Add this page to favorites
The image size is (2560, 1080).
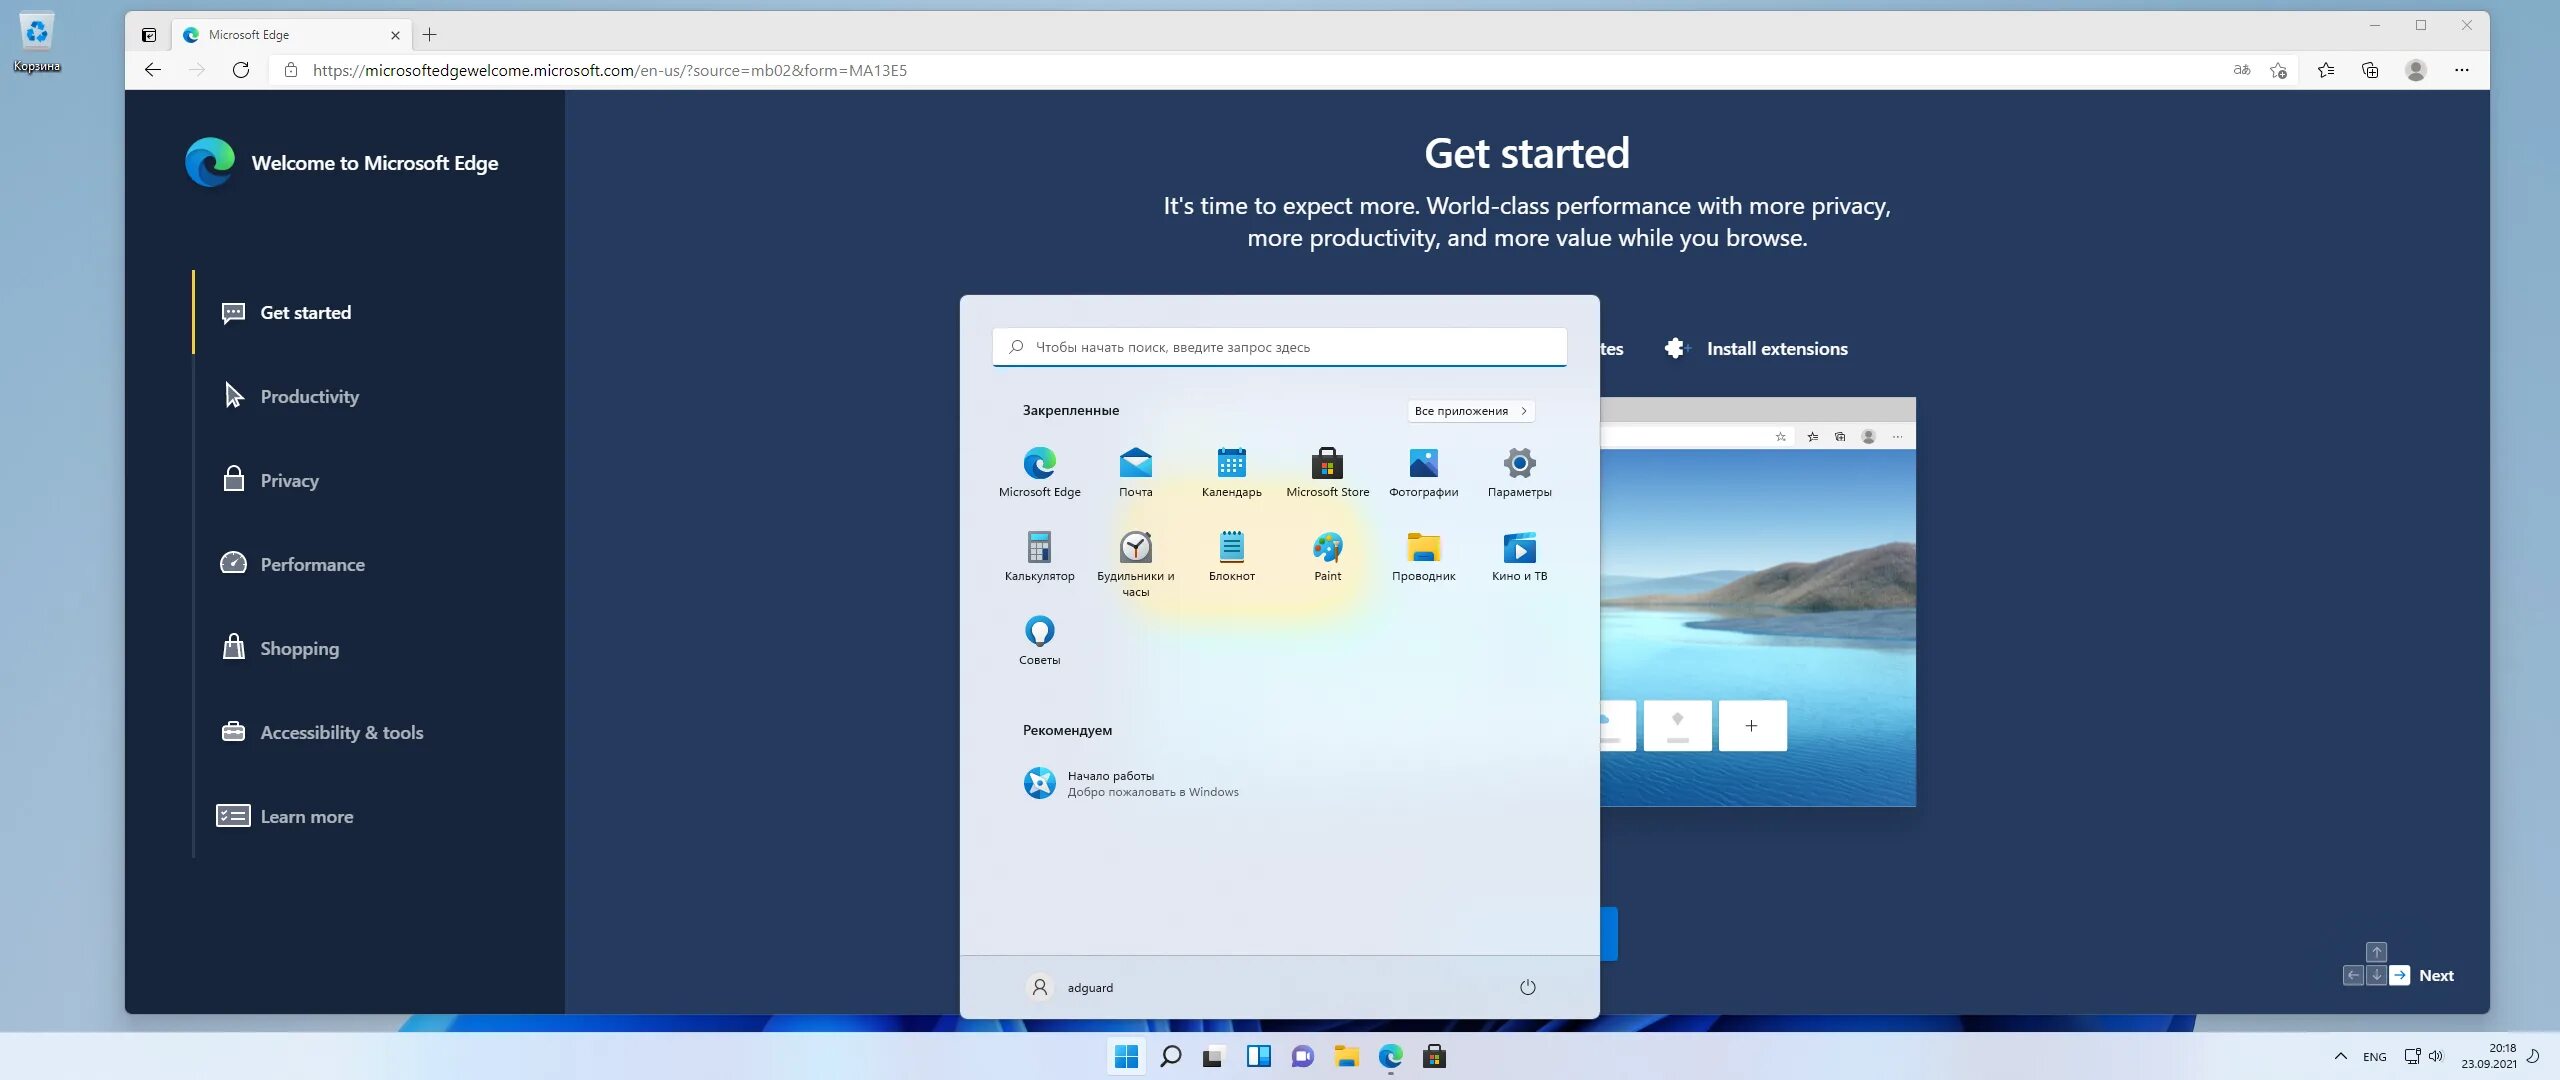tap(2278, 70)
